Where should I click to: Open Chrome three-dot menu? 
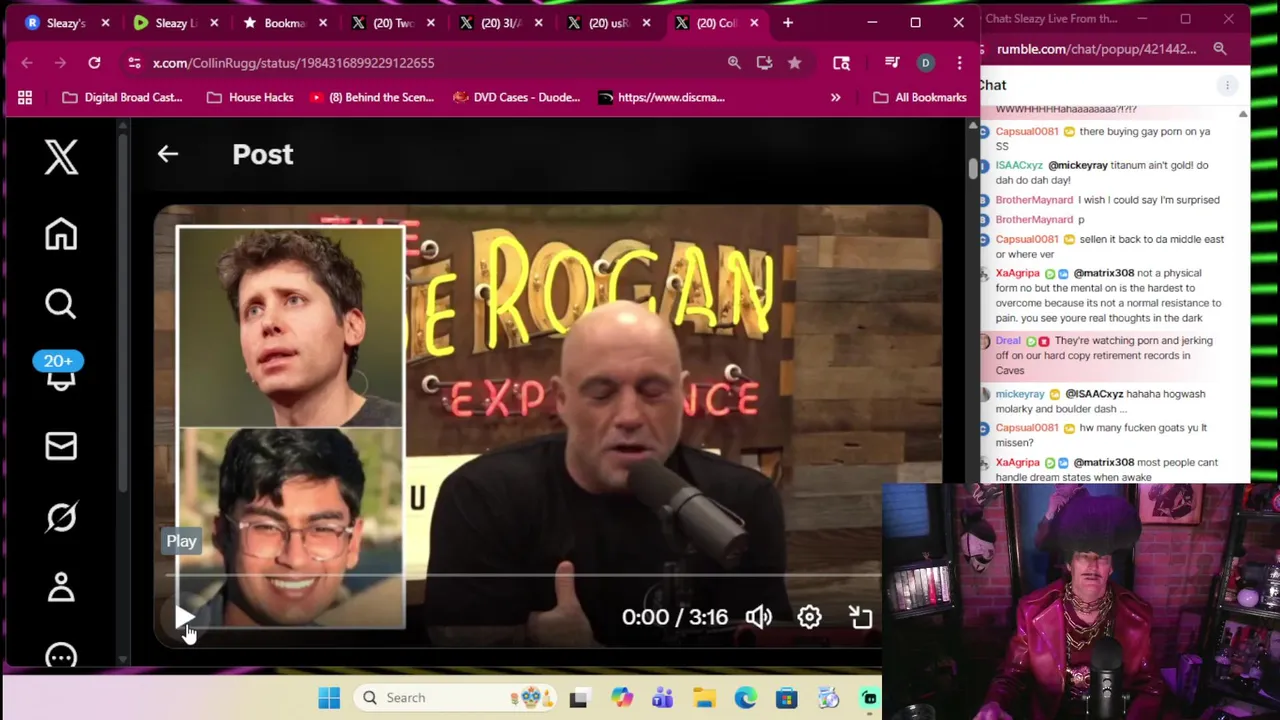pyautogui.click(x=959, y=63)
